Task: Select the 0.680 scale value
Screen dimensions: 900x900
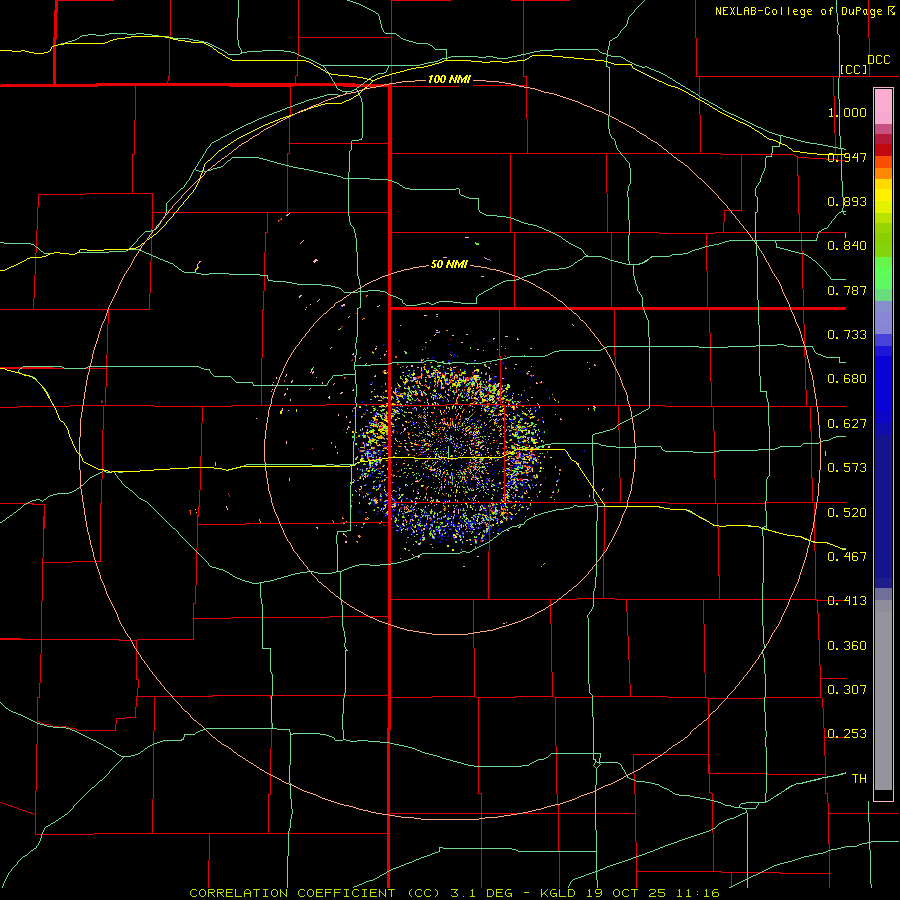Action: click(847, 379)
